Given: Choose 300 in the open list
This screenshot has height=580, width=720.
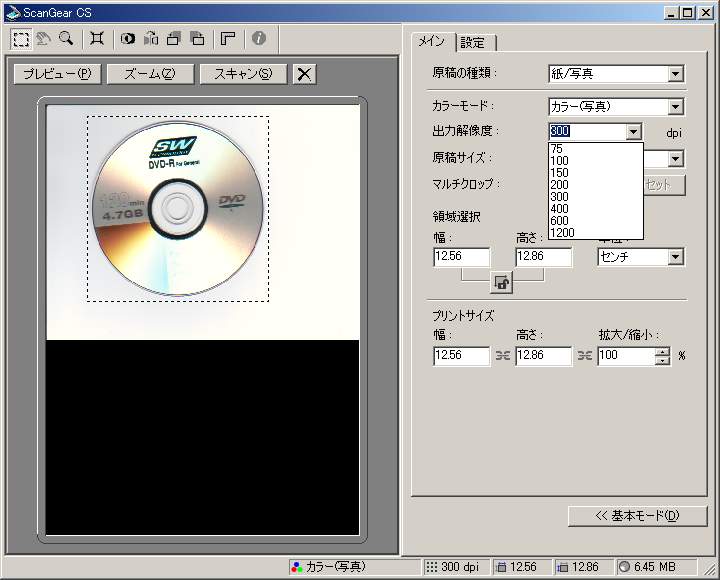Looking at the screenshot, I should pyautogui.click(x=596, y=197).
